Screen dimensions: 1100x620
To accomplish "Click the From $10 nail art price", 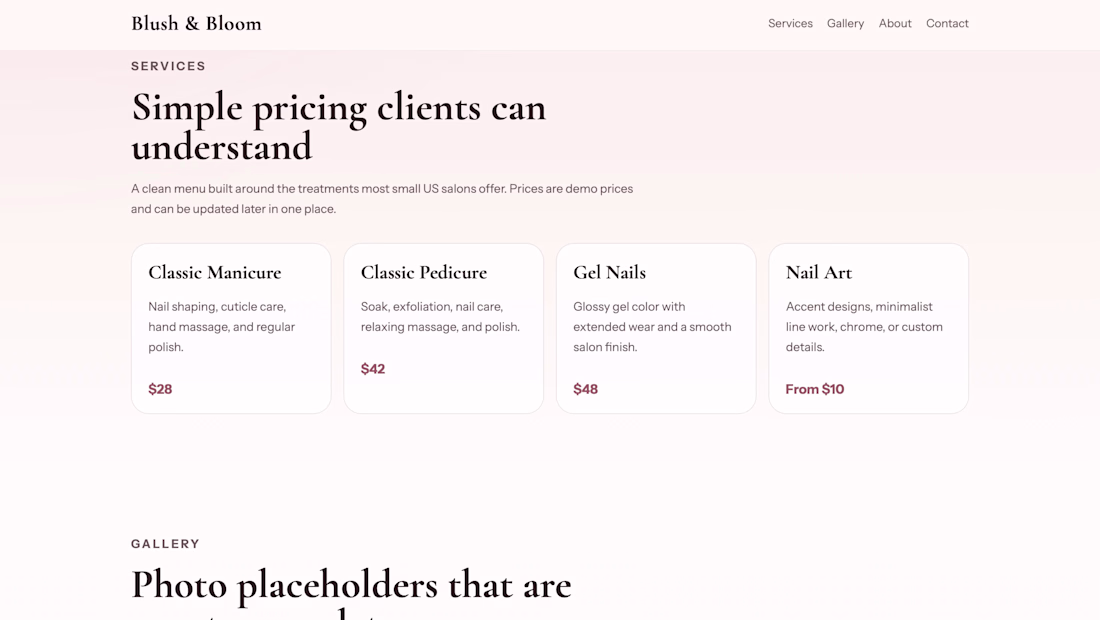I will 815,389.
